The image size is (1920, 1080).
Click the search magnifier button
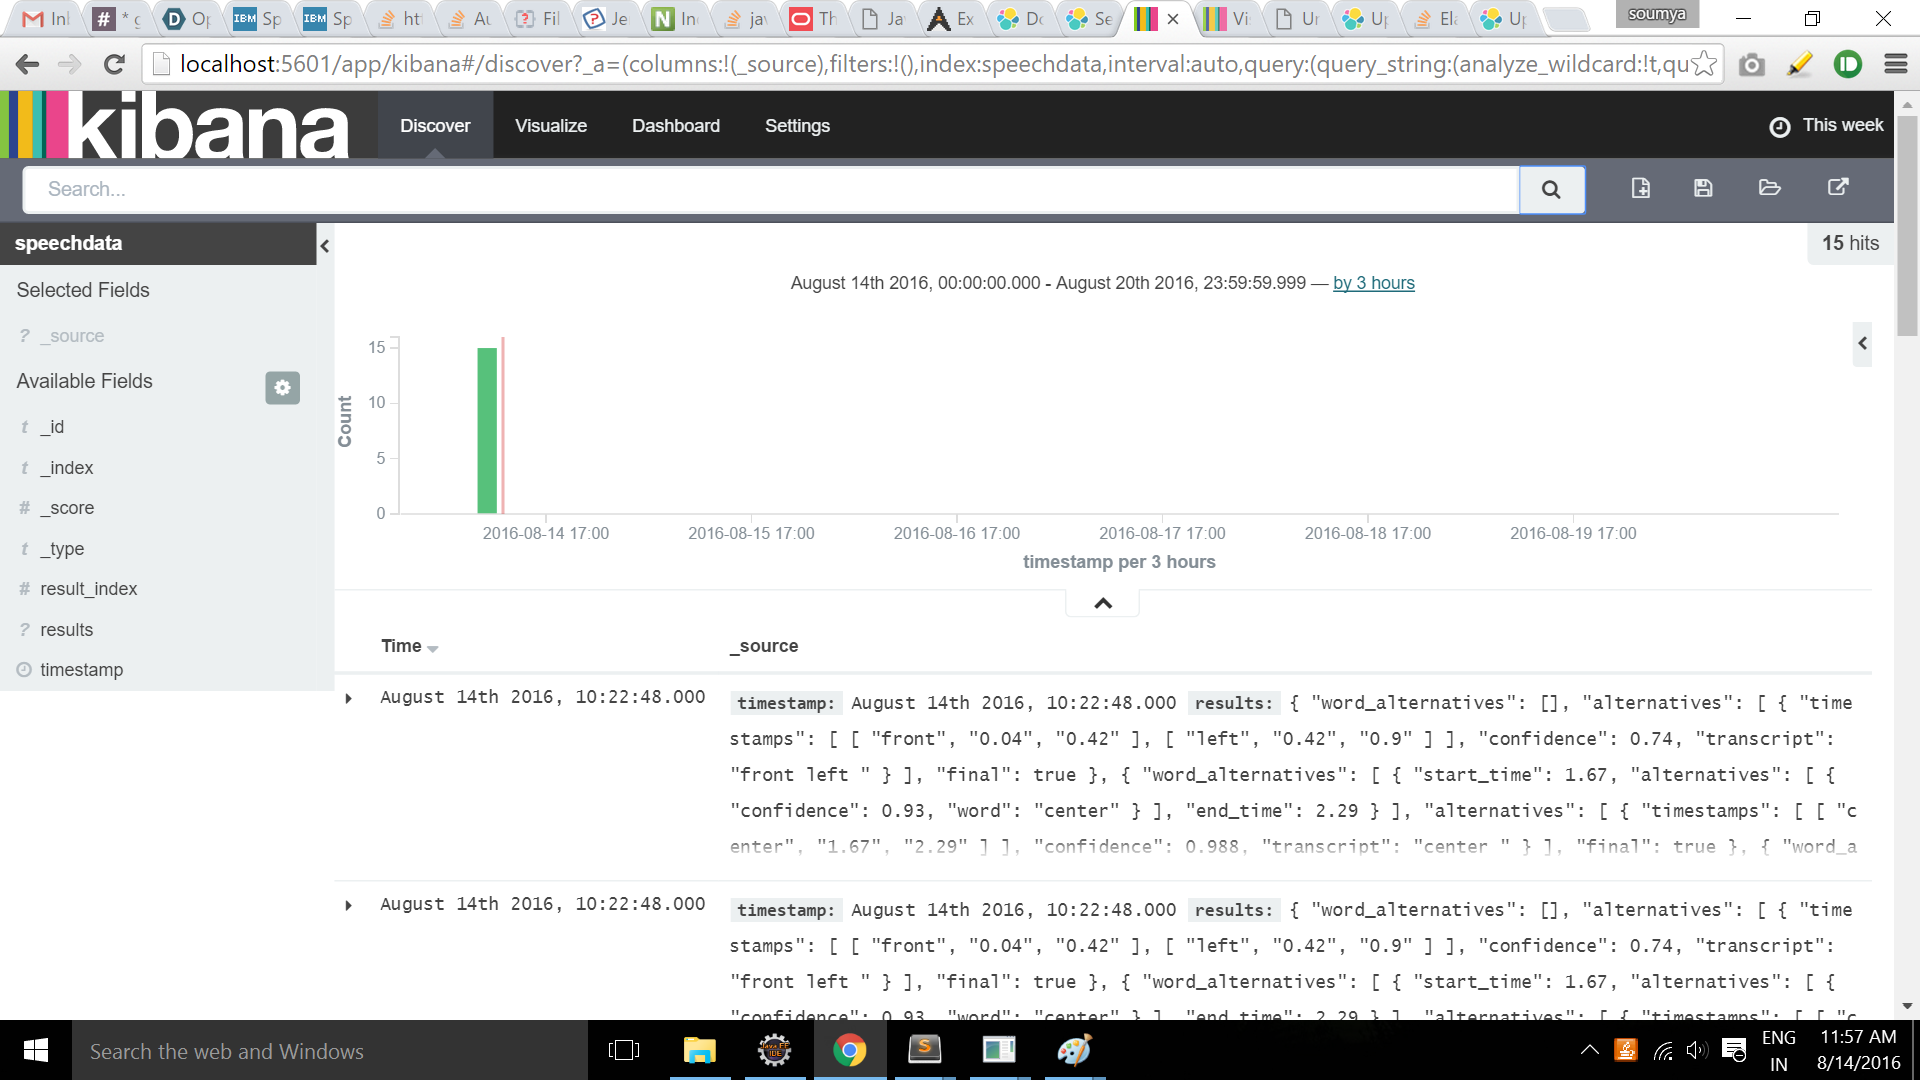[x=1551, y=190]
